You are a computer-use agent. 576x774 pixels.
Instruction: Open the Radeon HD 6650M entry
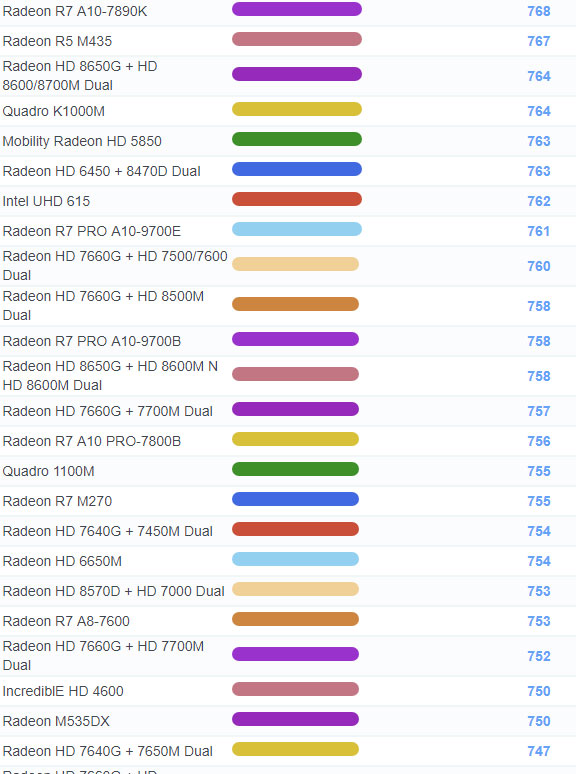pos(62,561)
